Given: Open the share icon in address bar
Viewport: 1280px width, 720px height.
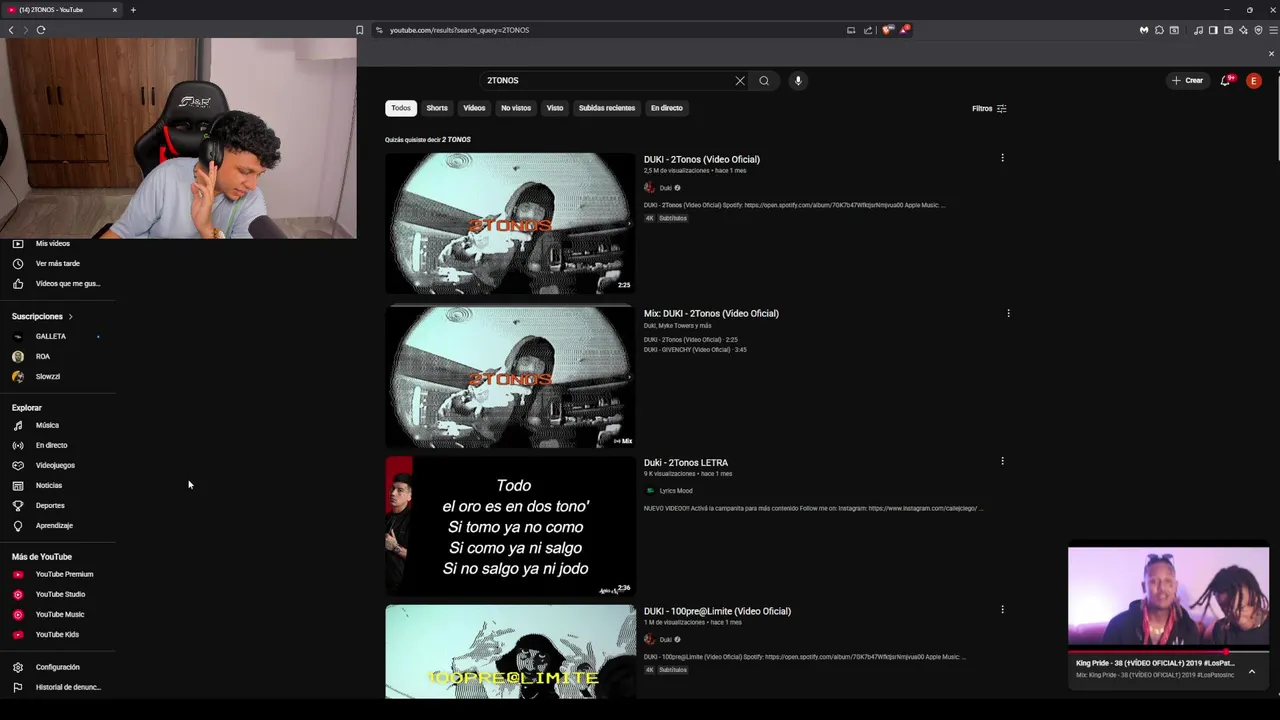Looking at the screenshot, I should pyautogui.click(x=868, y=30).
